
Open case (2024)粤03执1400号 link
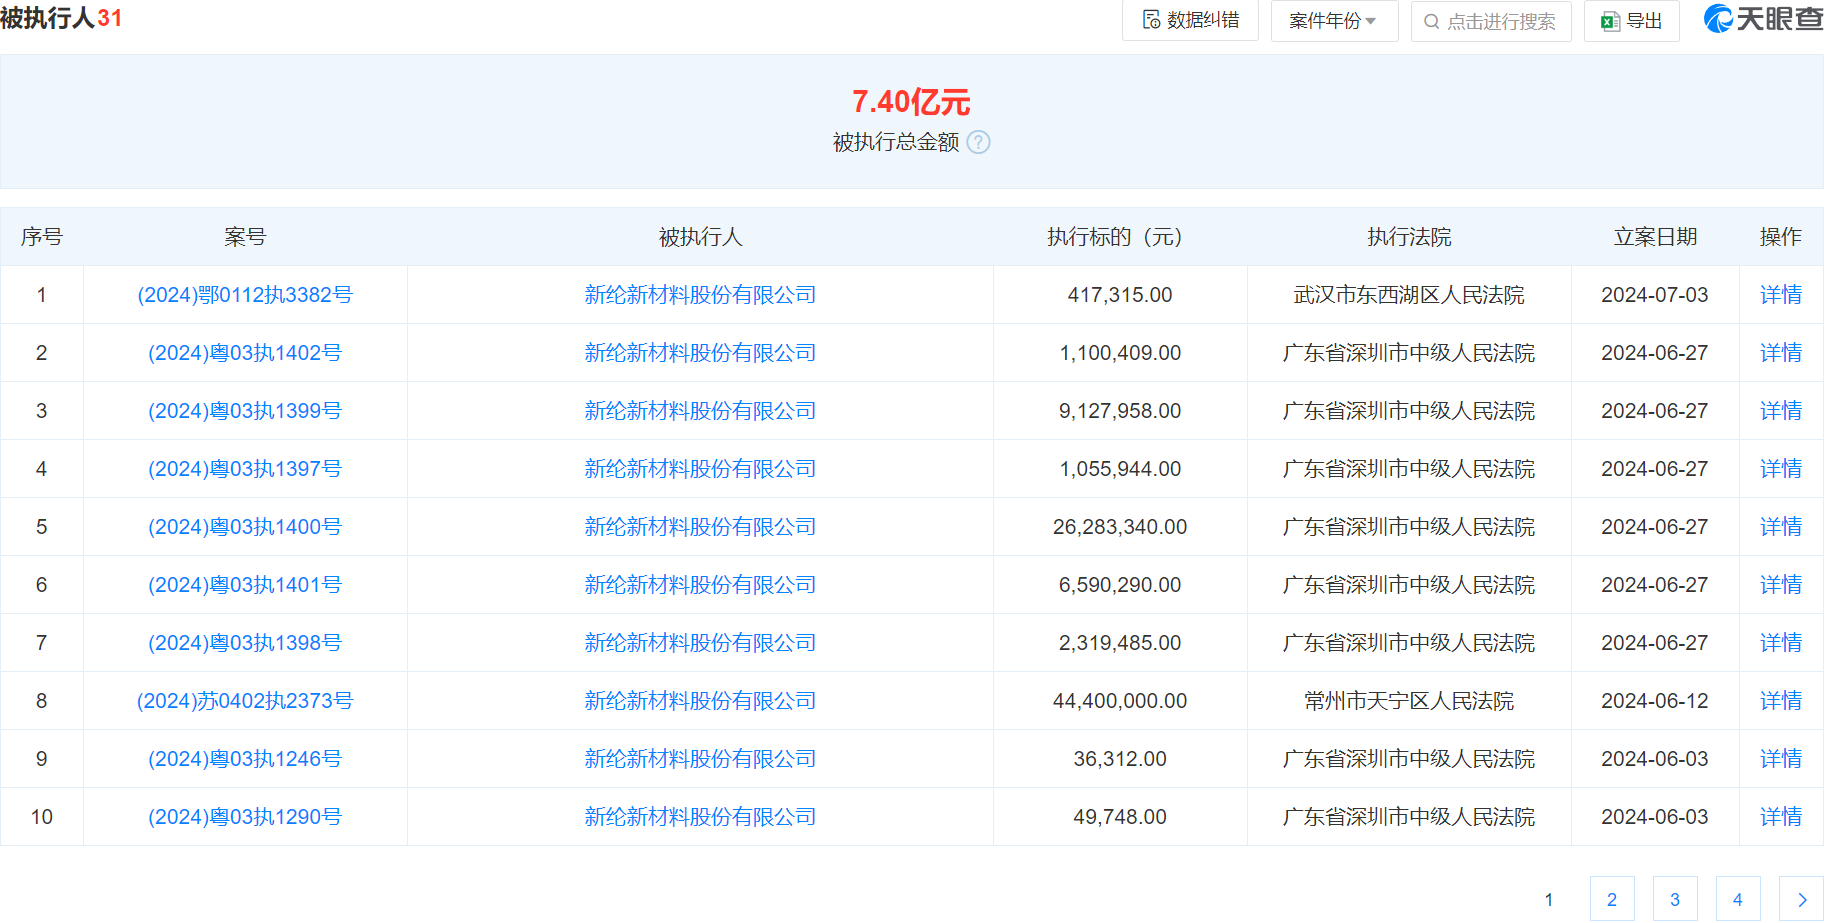point(245,527)
